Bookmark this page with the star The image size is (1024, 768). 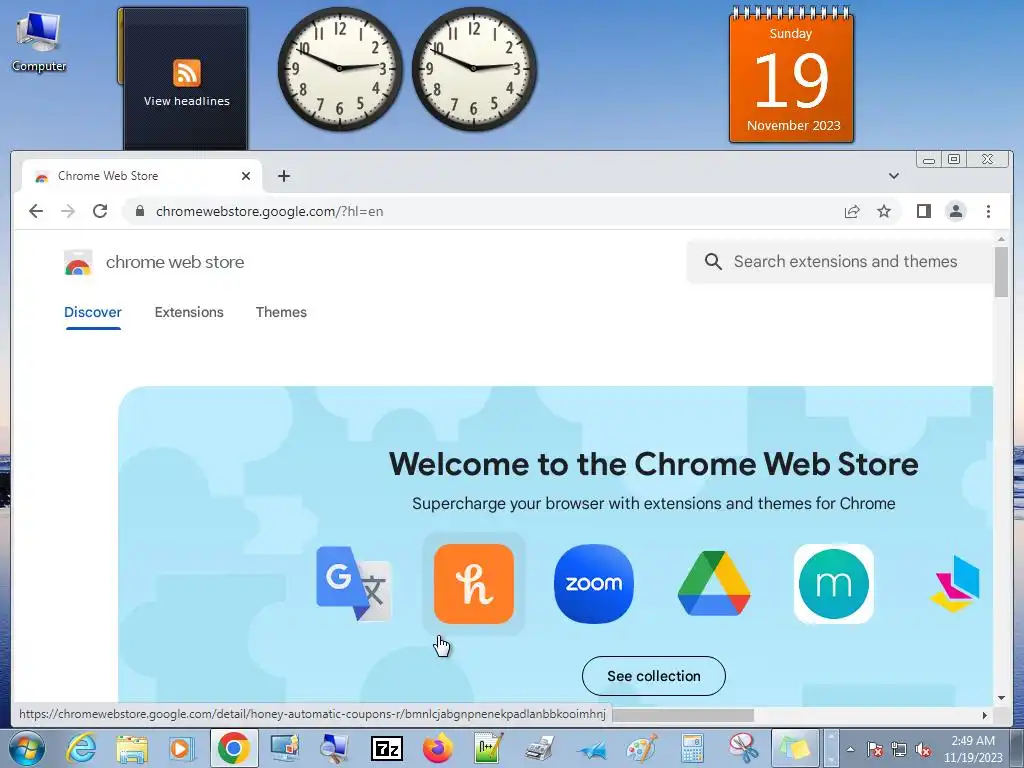884,212
